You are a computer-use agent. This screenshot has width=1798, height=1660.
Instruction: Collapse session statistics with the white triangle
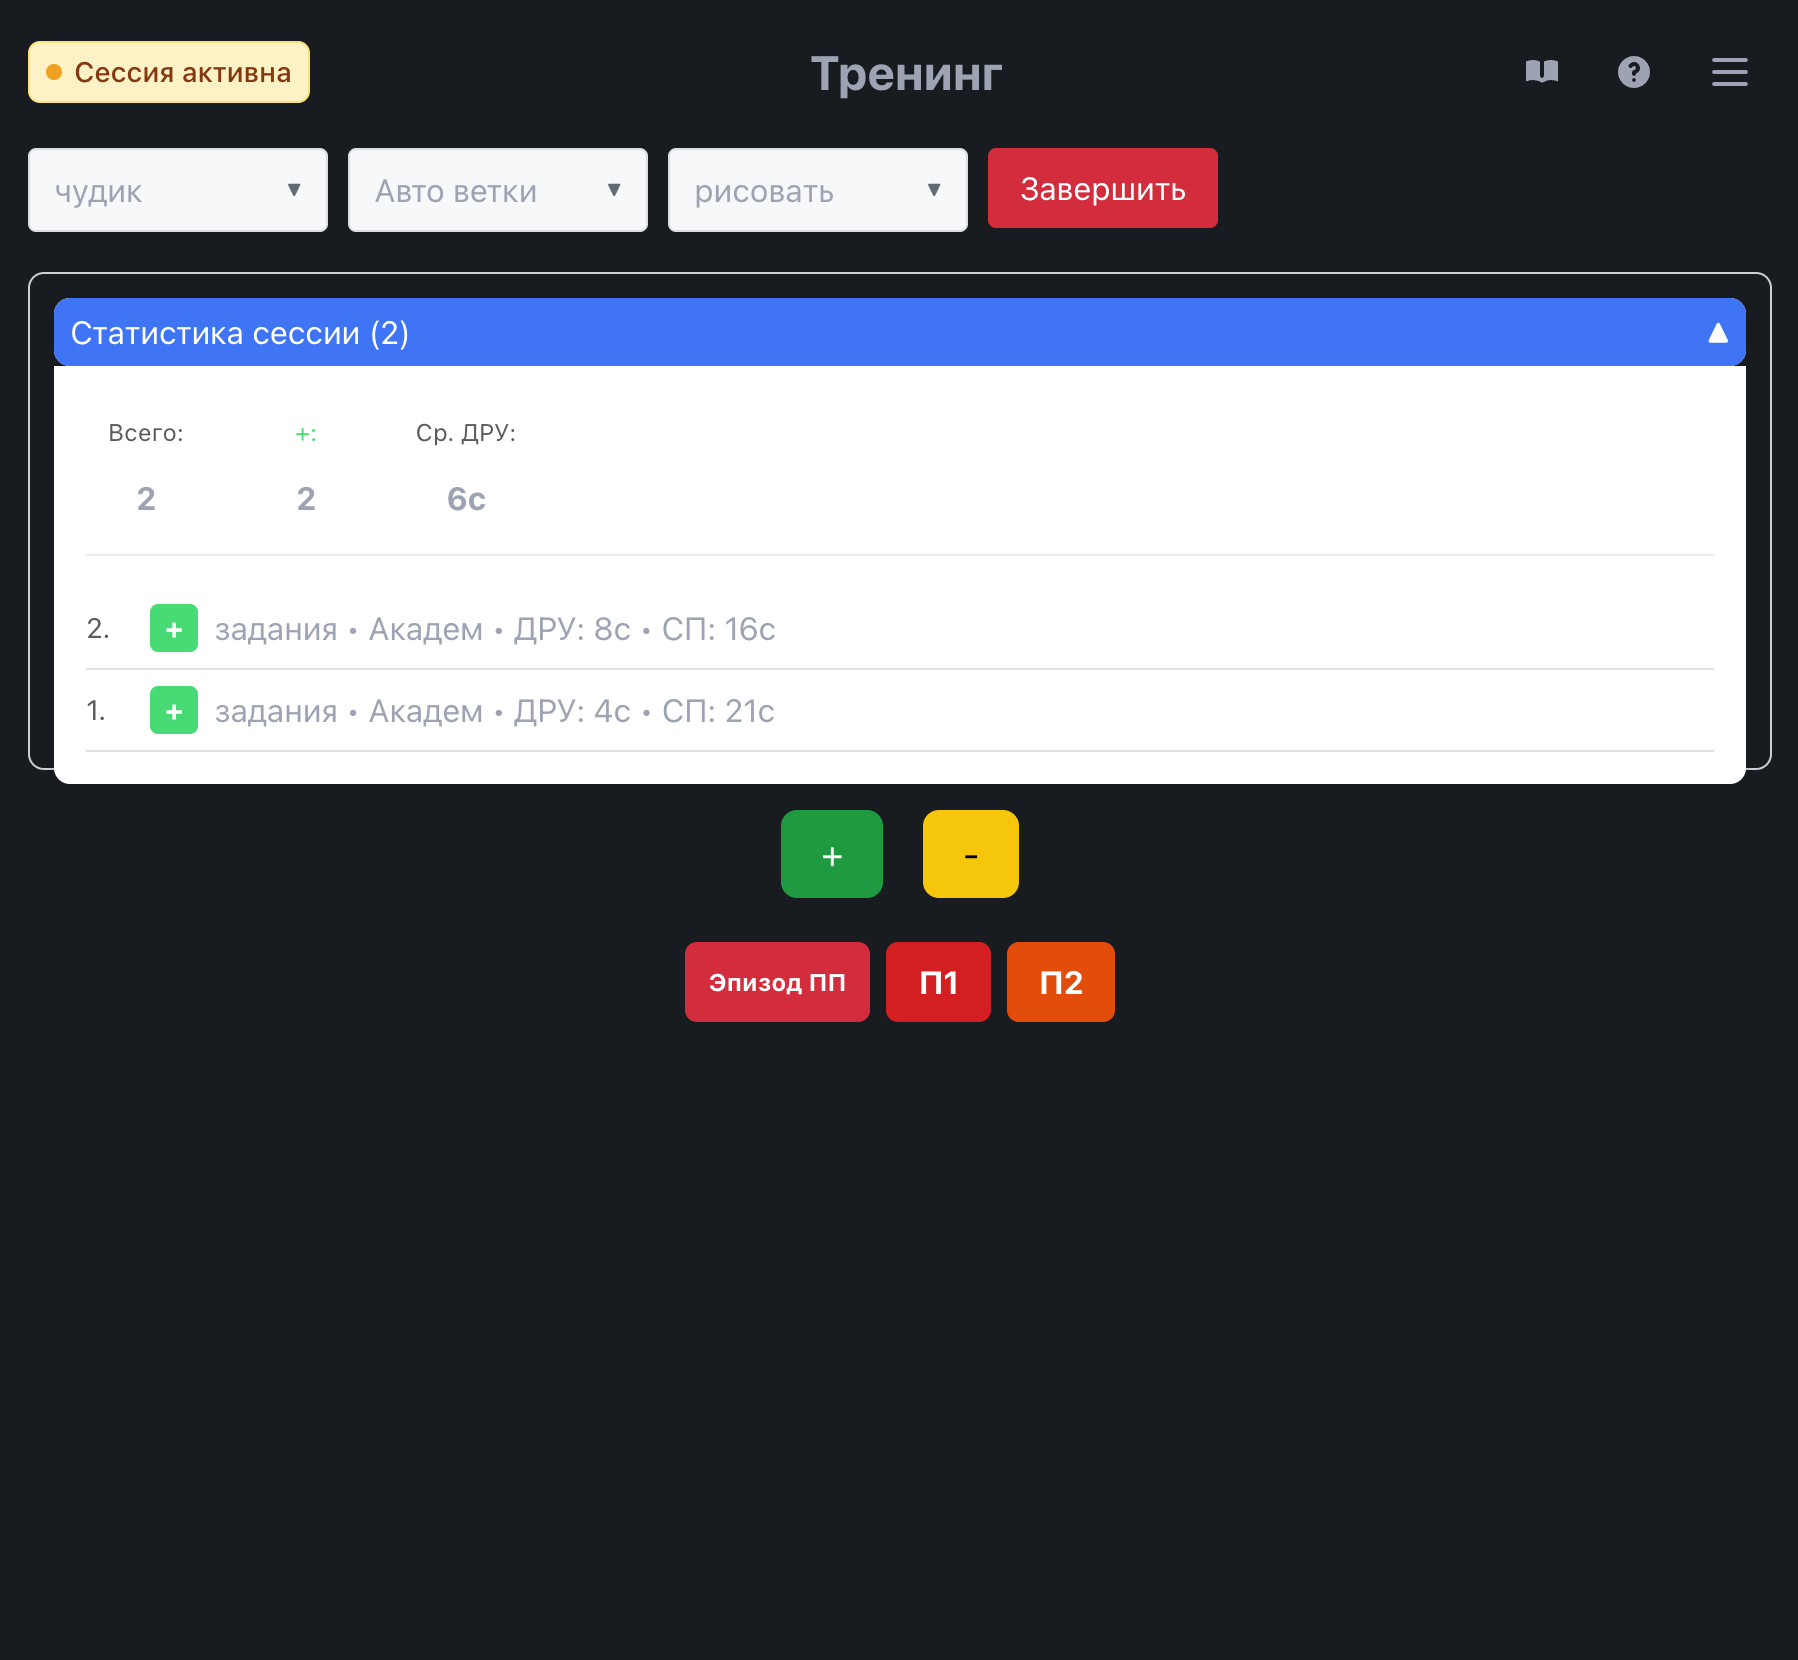pyautogui.click(x=1717, y=333)
